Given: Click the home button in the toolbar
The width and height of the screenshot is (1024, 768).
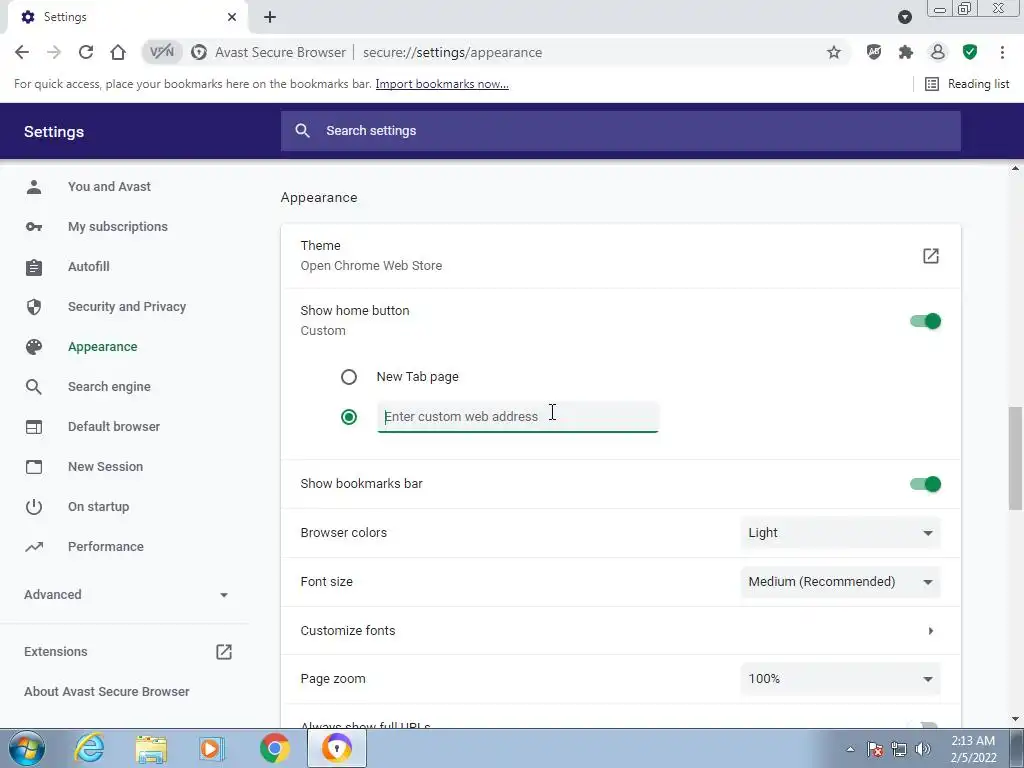Looking at the screenshot, I should pos(118,52).
